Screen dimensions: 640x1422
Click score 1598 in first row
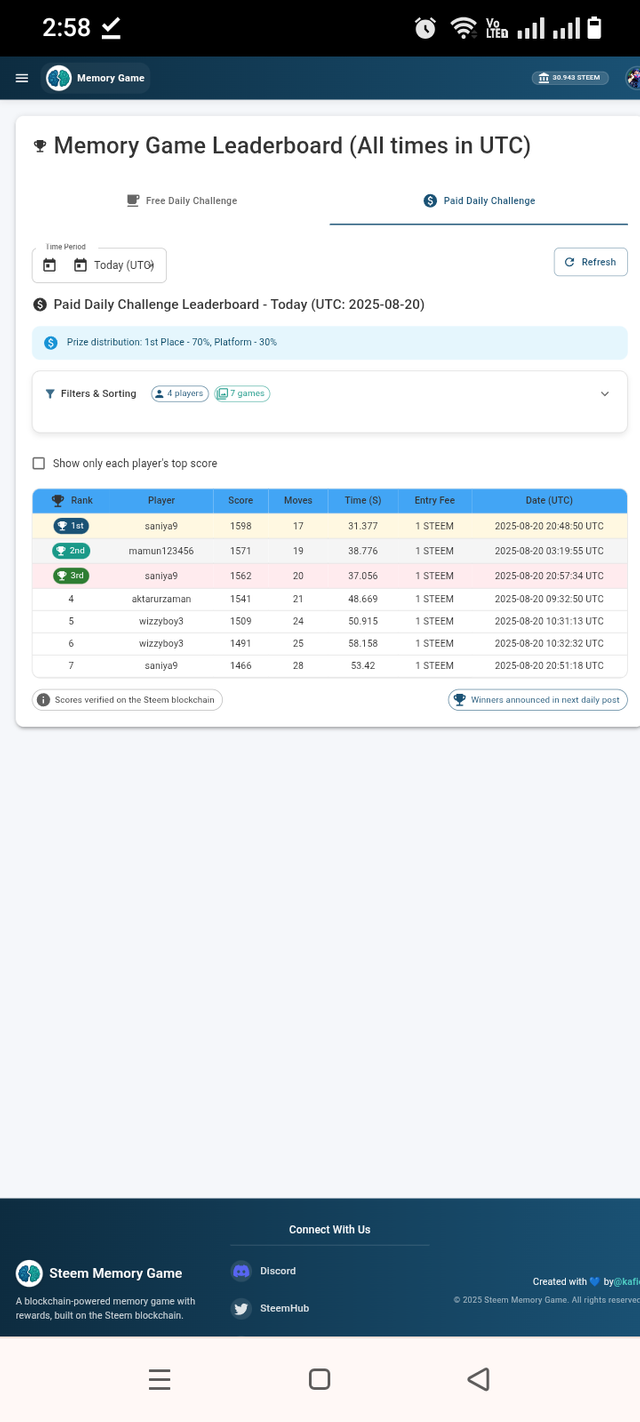pyautogui.click(x=241, y=526)
